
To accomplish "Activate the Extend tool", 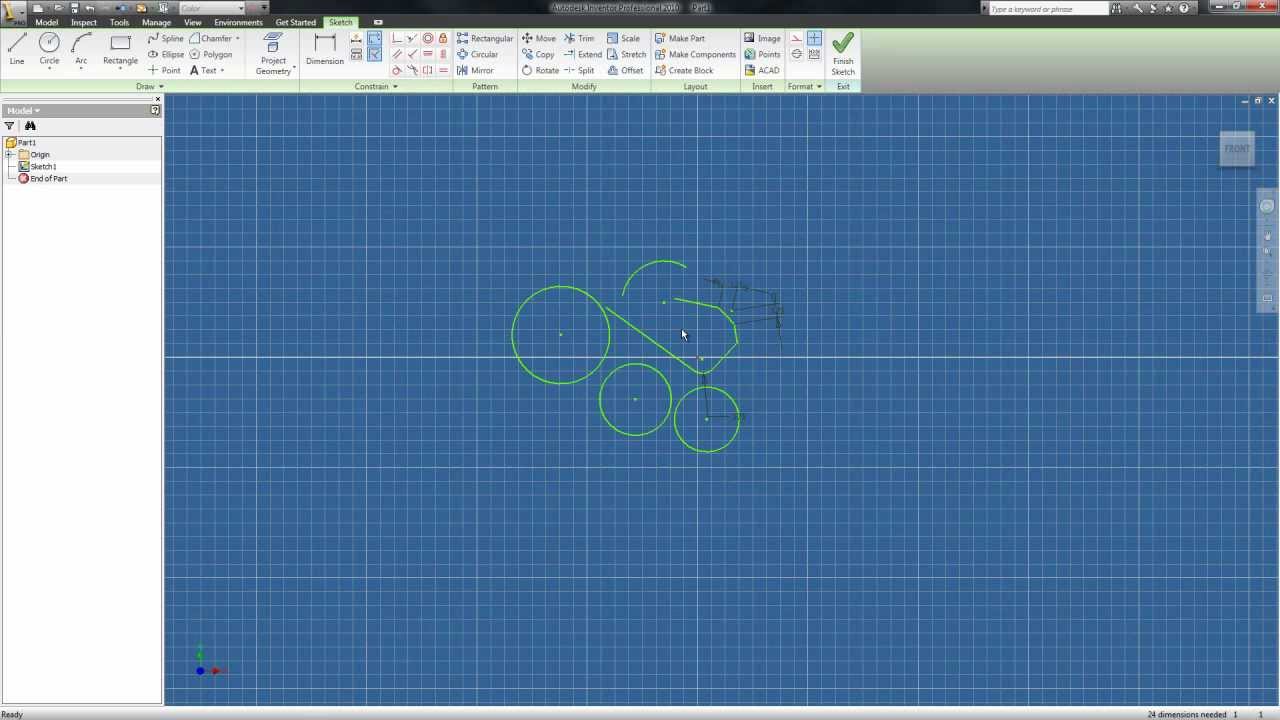I will coord(582,54).
